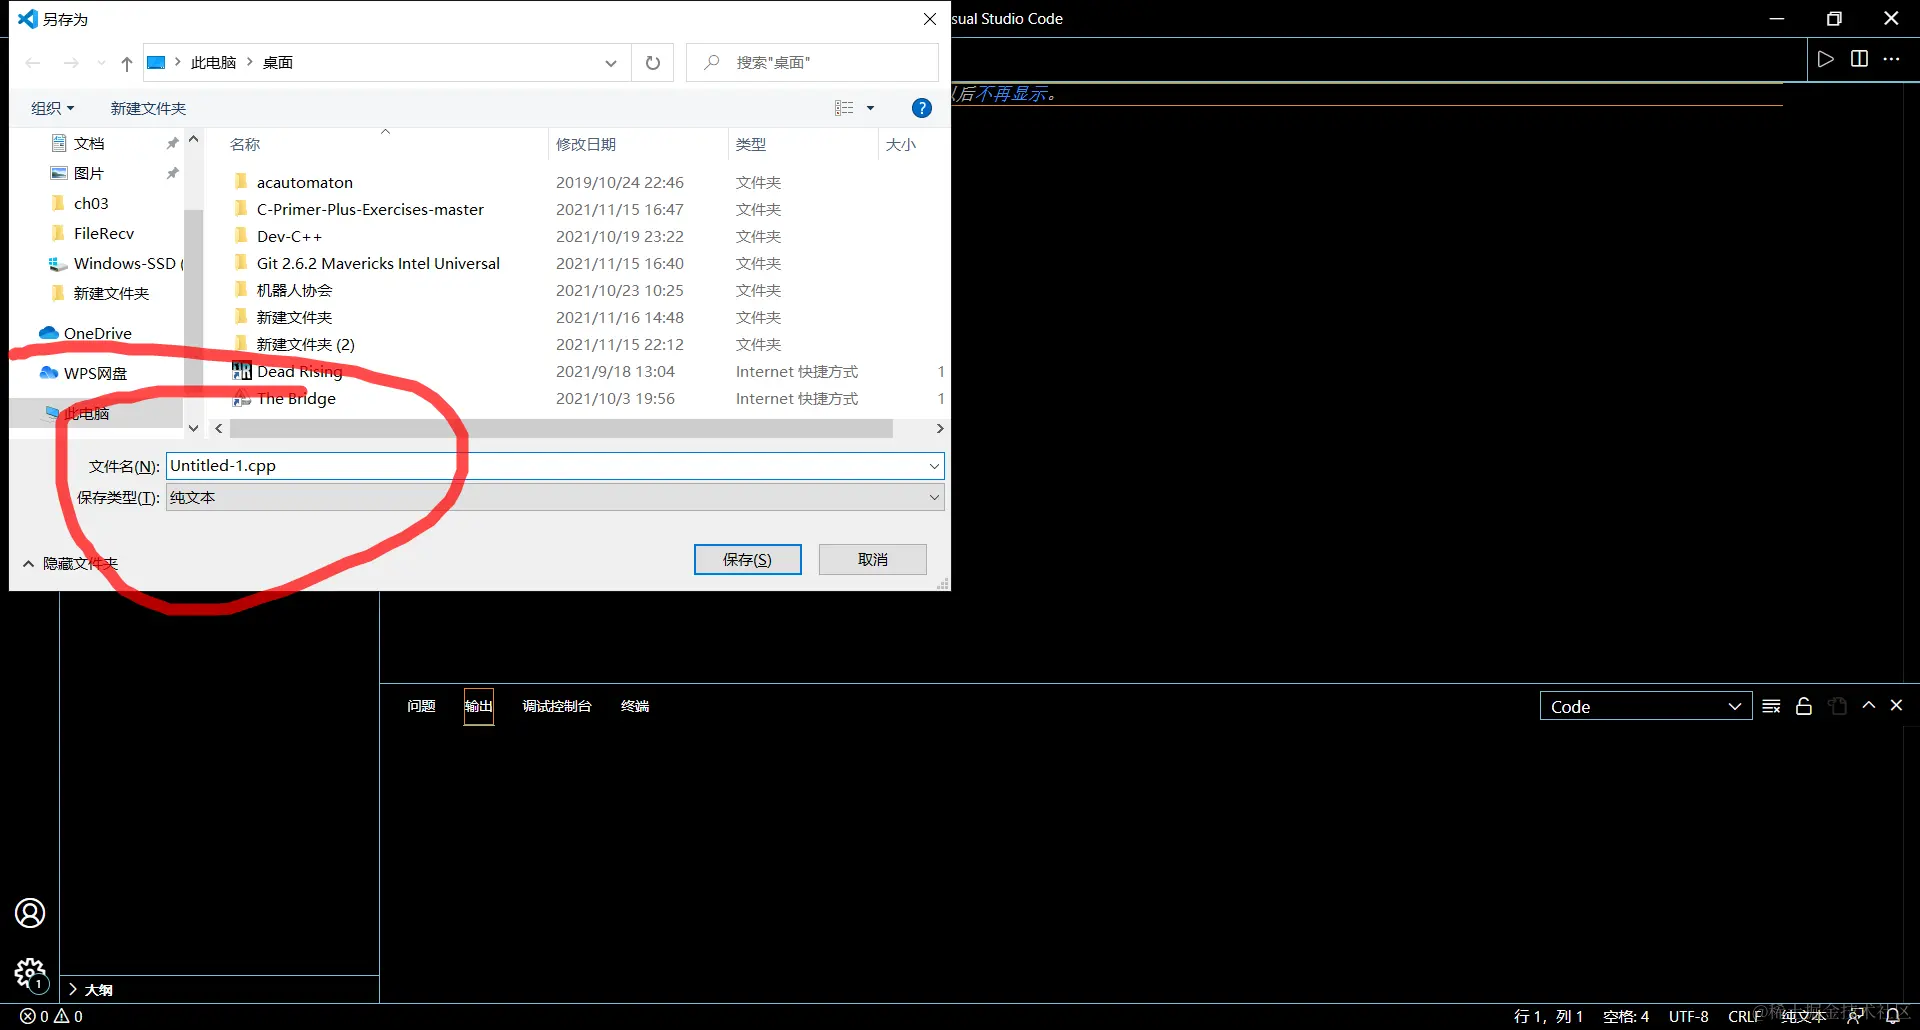Screen dimensions: 1920x1030
Task: Select the Dead Rising shortcut
Action: tap(299, 371)
